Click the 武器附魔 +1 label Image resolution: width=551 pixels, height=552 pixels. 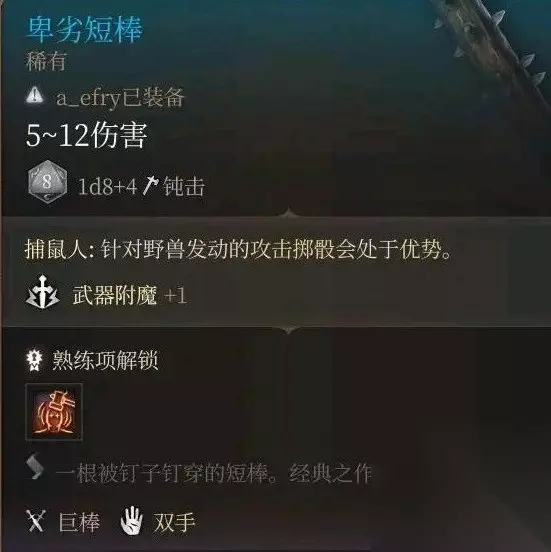130,295
